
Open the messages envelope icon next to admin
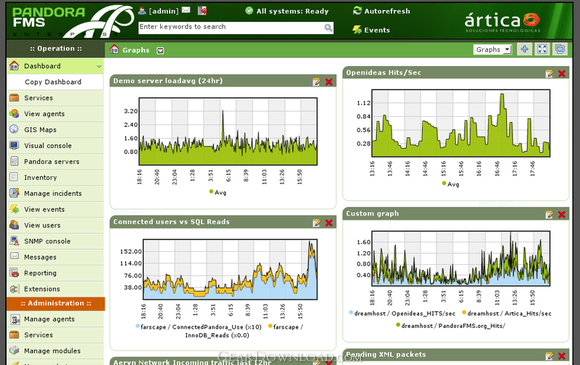186,10
